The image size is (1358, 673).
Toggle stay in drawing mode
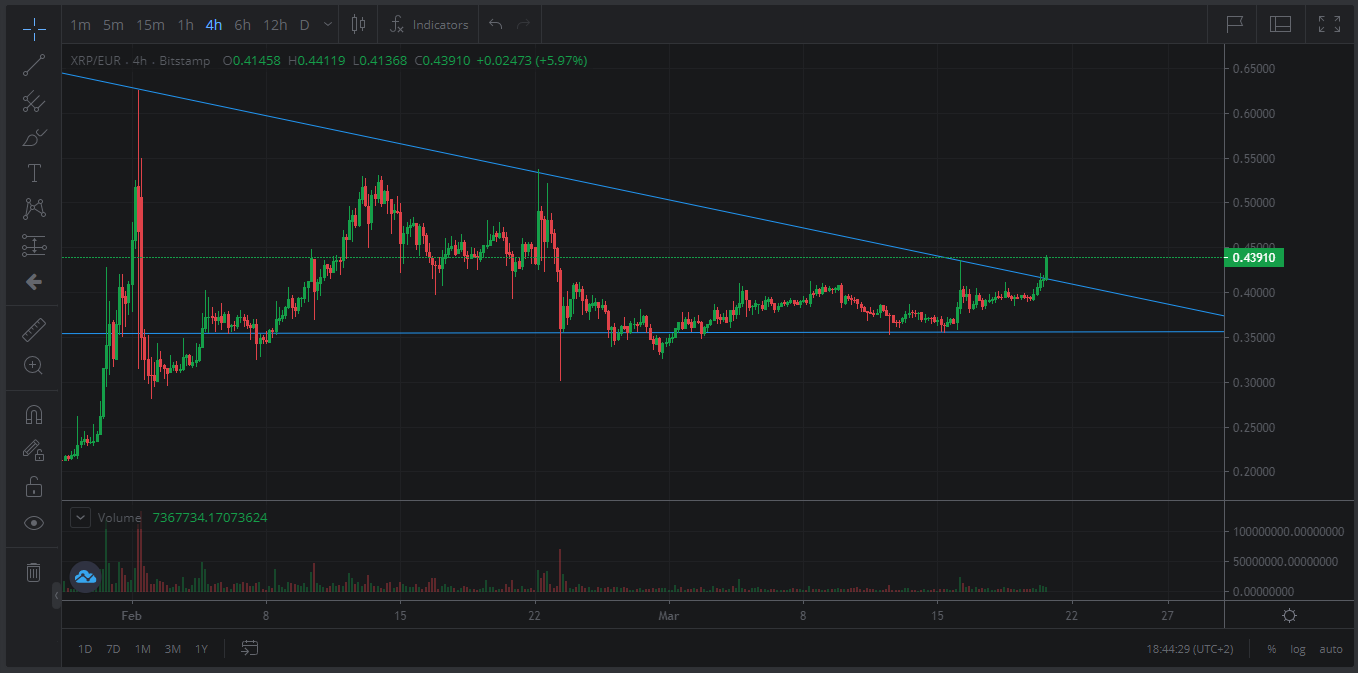click(x=34, y=450)
